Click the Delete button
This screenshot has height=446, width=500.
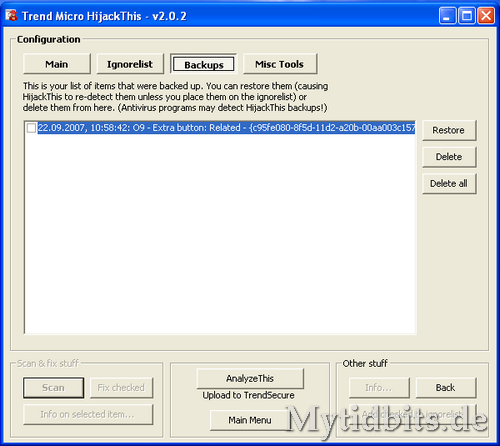click(449, 157)
